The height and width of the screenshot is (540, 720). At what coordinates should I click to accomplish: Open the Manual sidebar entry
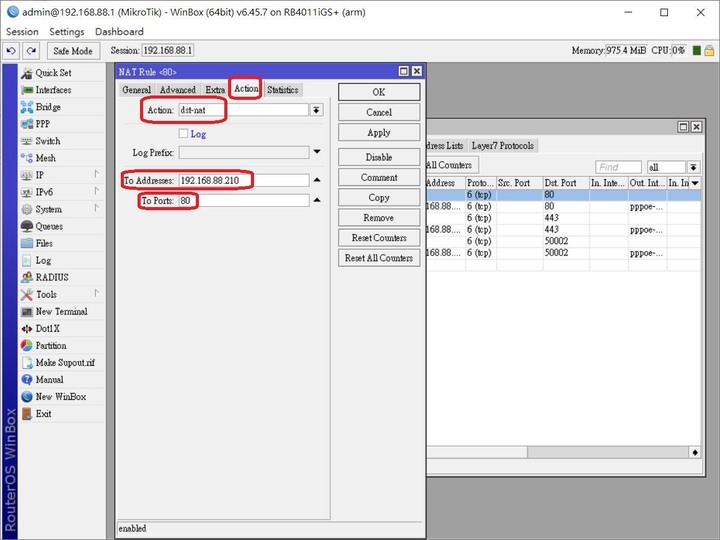point(62,380)
